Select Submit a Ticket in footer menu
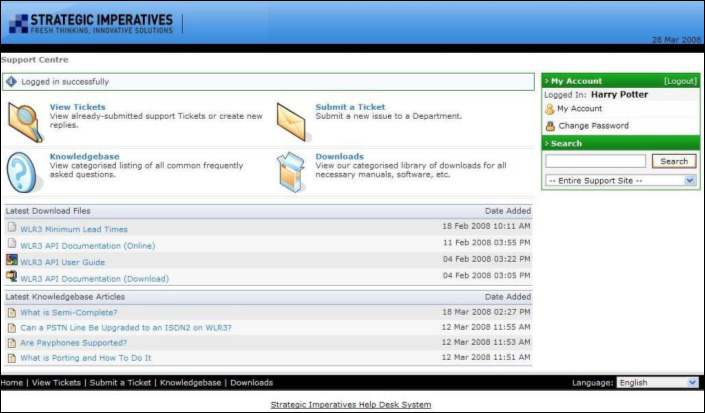 coord(120,382)
